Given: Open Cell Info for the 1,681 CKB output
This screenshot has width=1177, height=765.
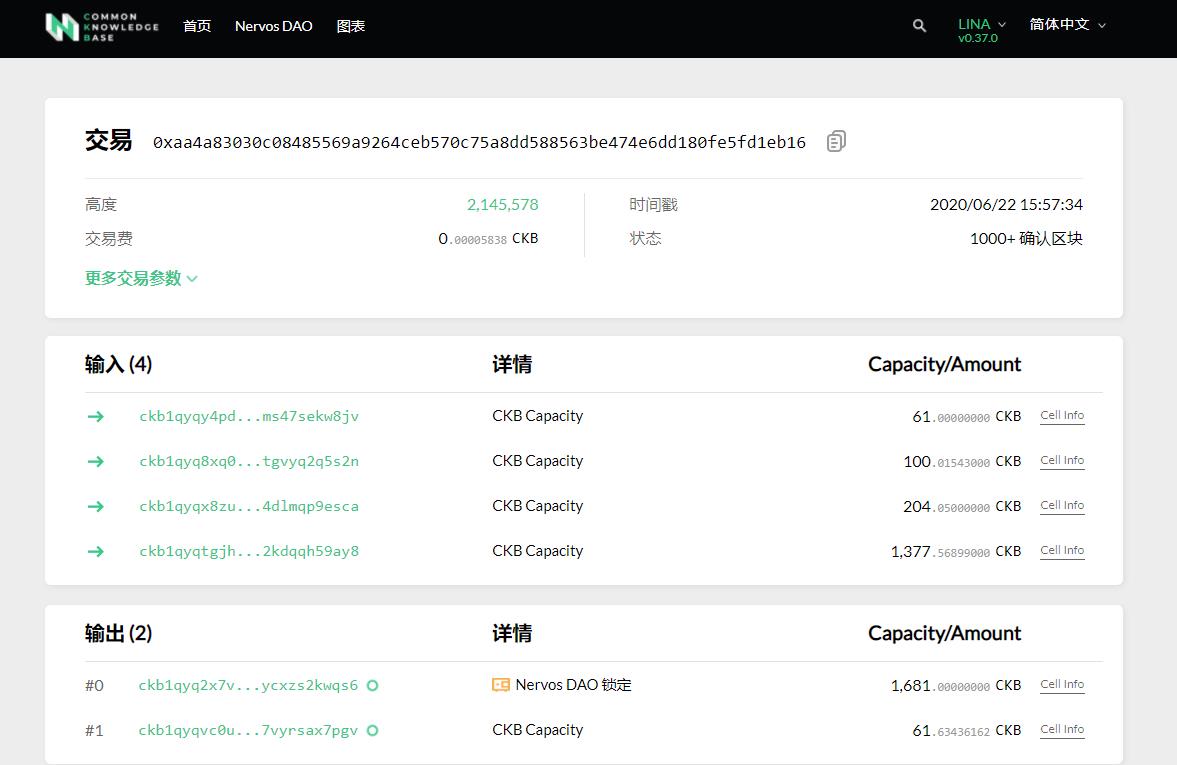Looking at the screenshot, I should coord(1062,685).
